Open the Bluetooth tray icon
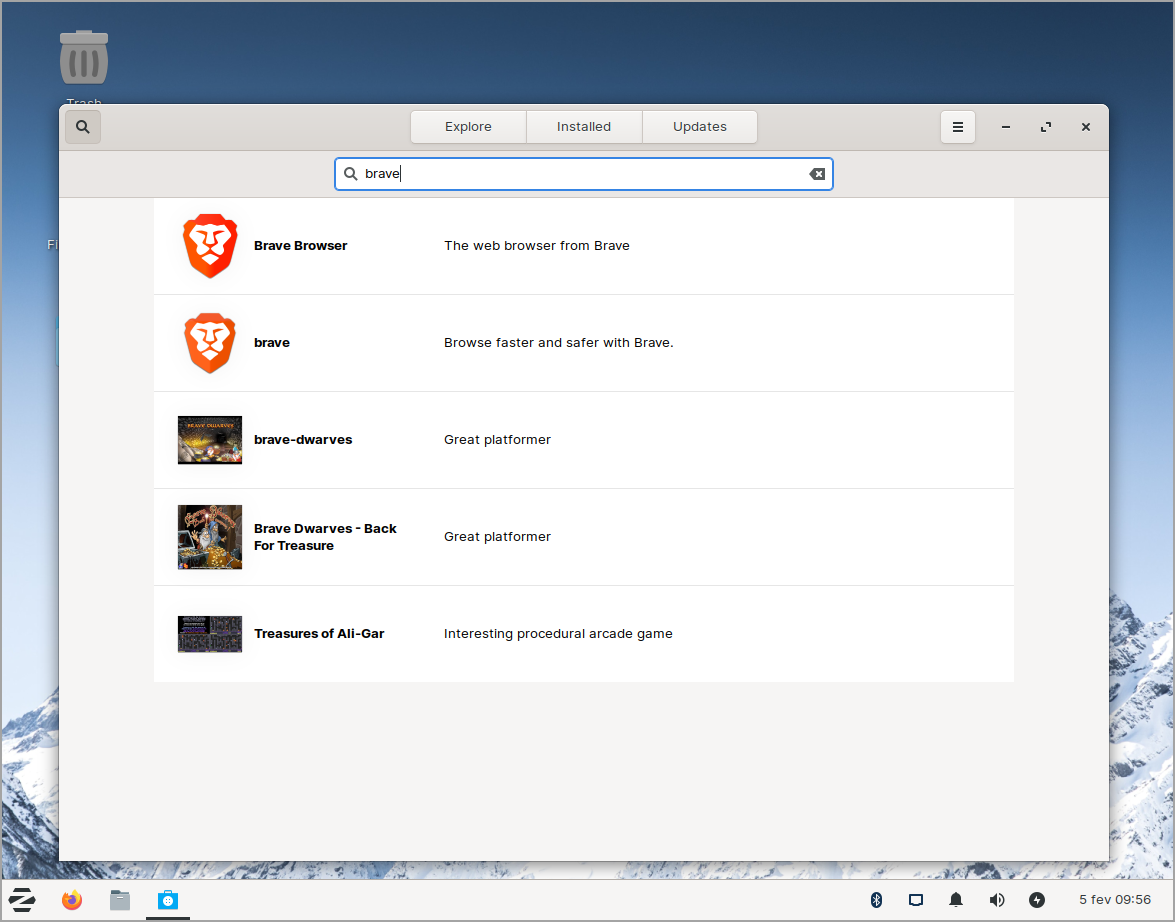The width and height of the screenshot is (1175, 922). [x=876, y=900]
